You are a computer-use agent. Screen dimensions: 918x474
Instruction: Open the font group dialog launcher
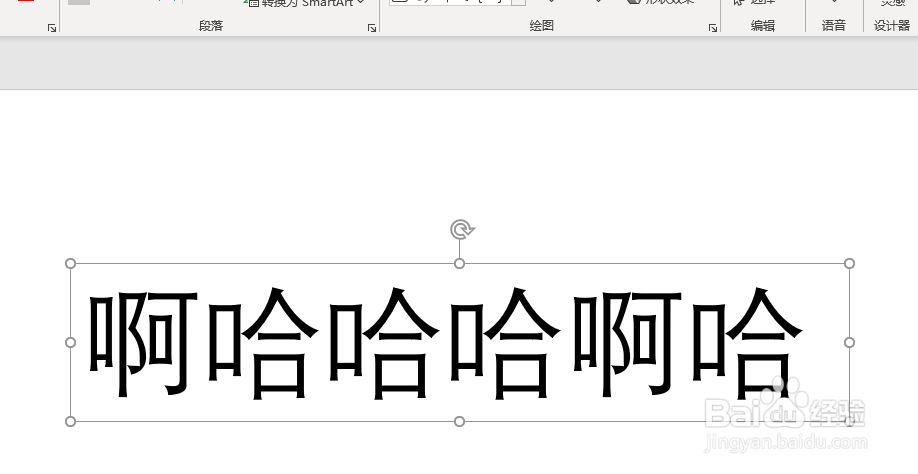pos(52,28)
